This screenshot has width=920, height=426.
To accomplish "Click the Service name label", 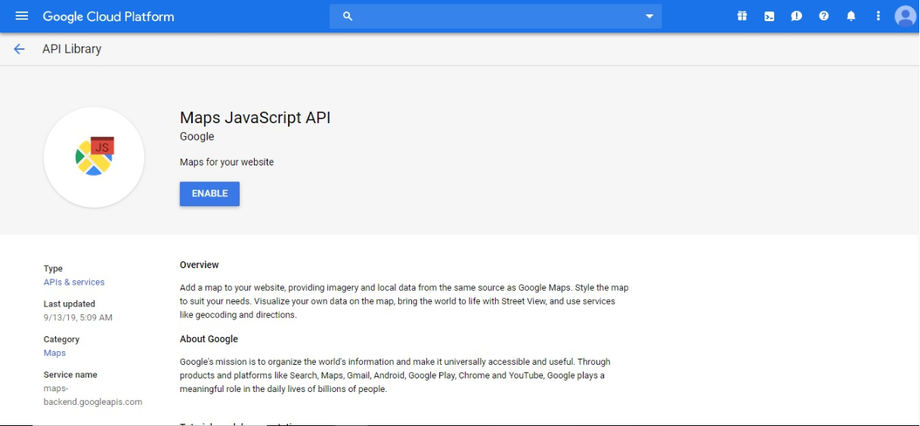I will pos(70,375).
